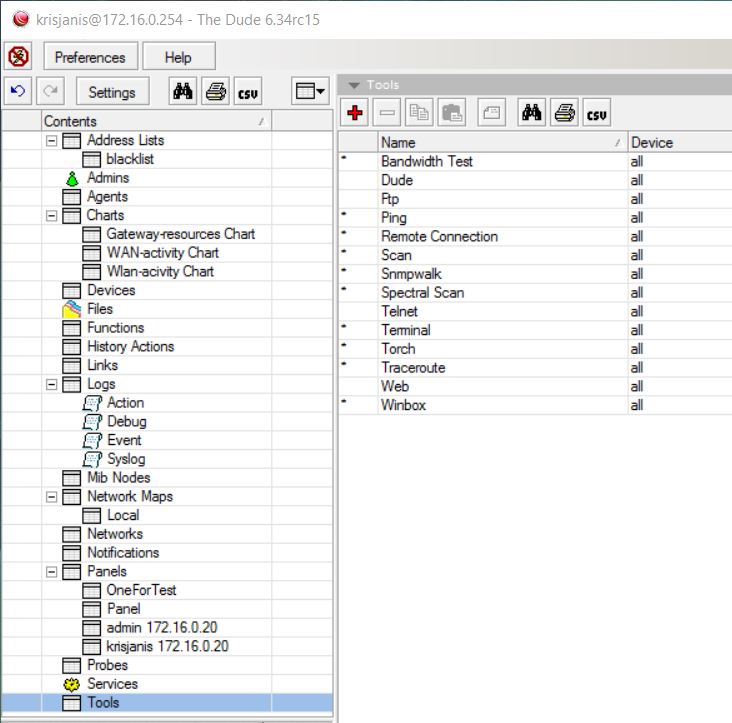Open Gateway-resources Chart

tap(180, 234)
